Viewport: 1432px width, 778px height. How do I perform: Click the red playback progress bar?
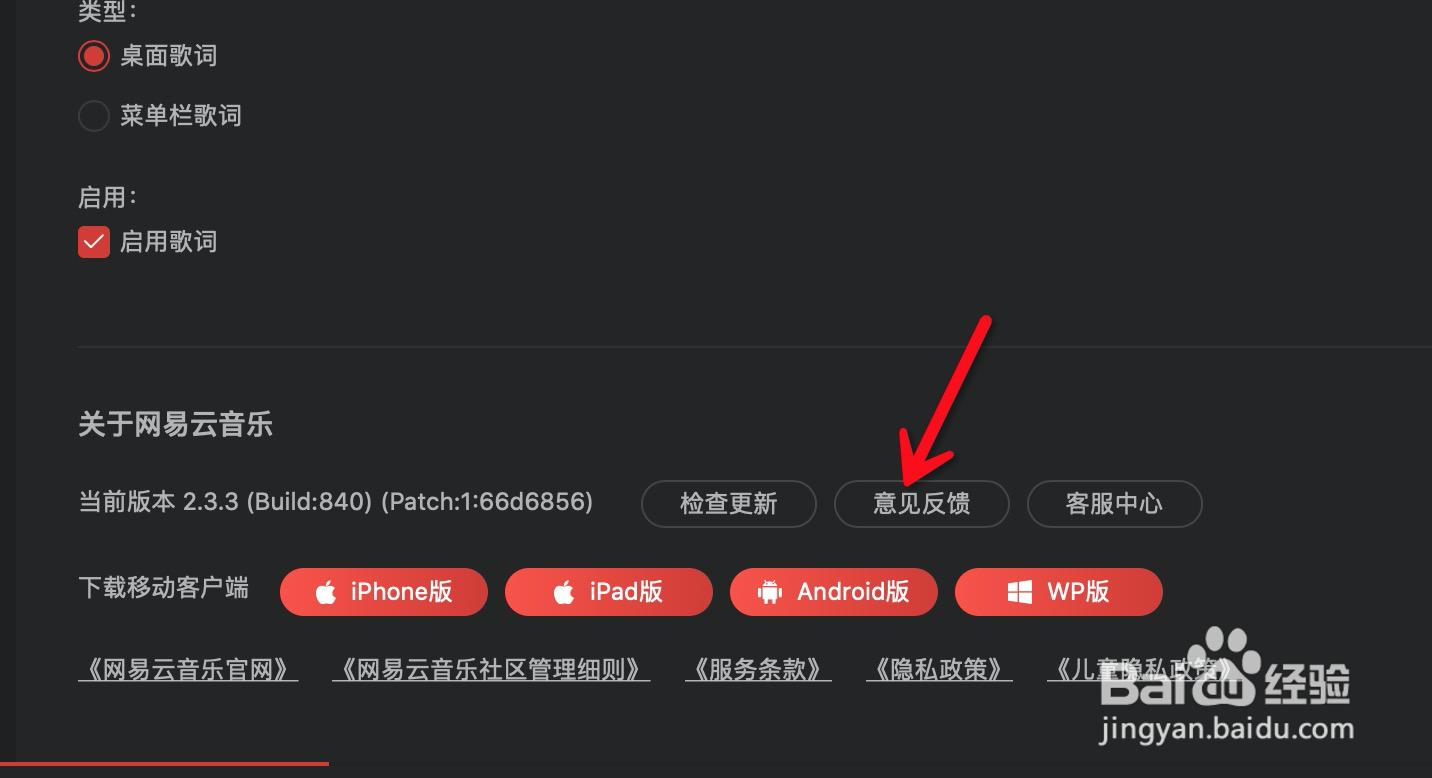coord(164,764)
